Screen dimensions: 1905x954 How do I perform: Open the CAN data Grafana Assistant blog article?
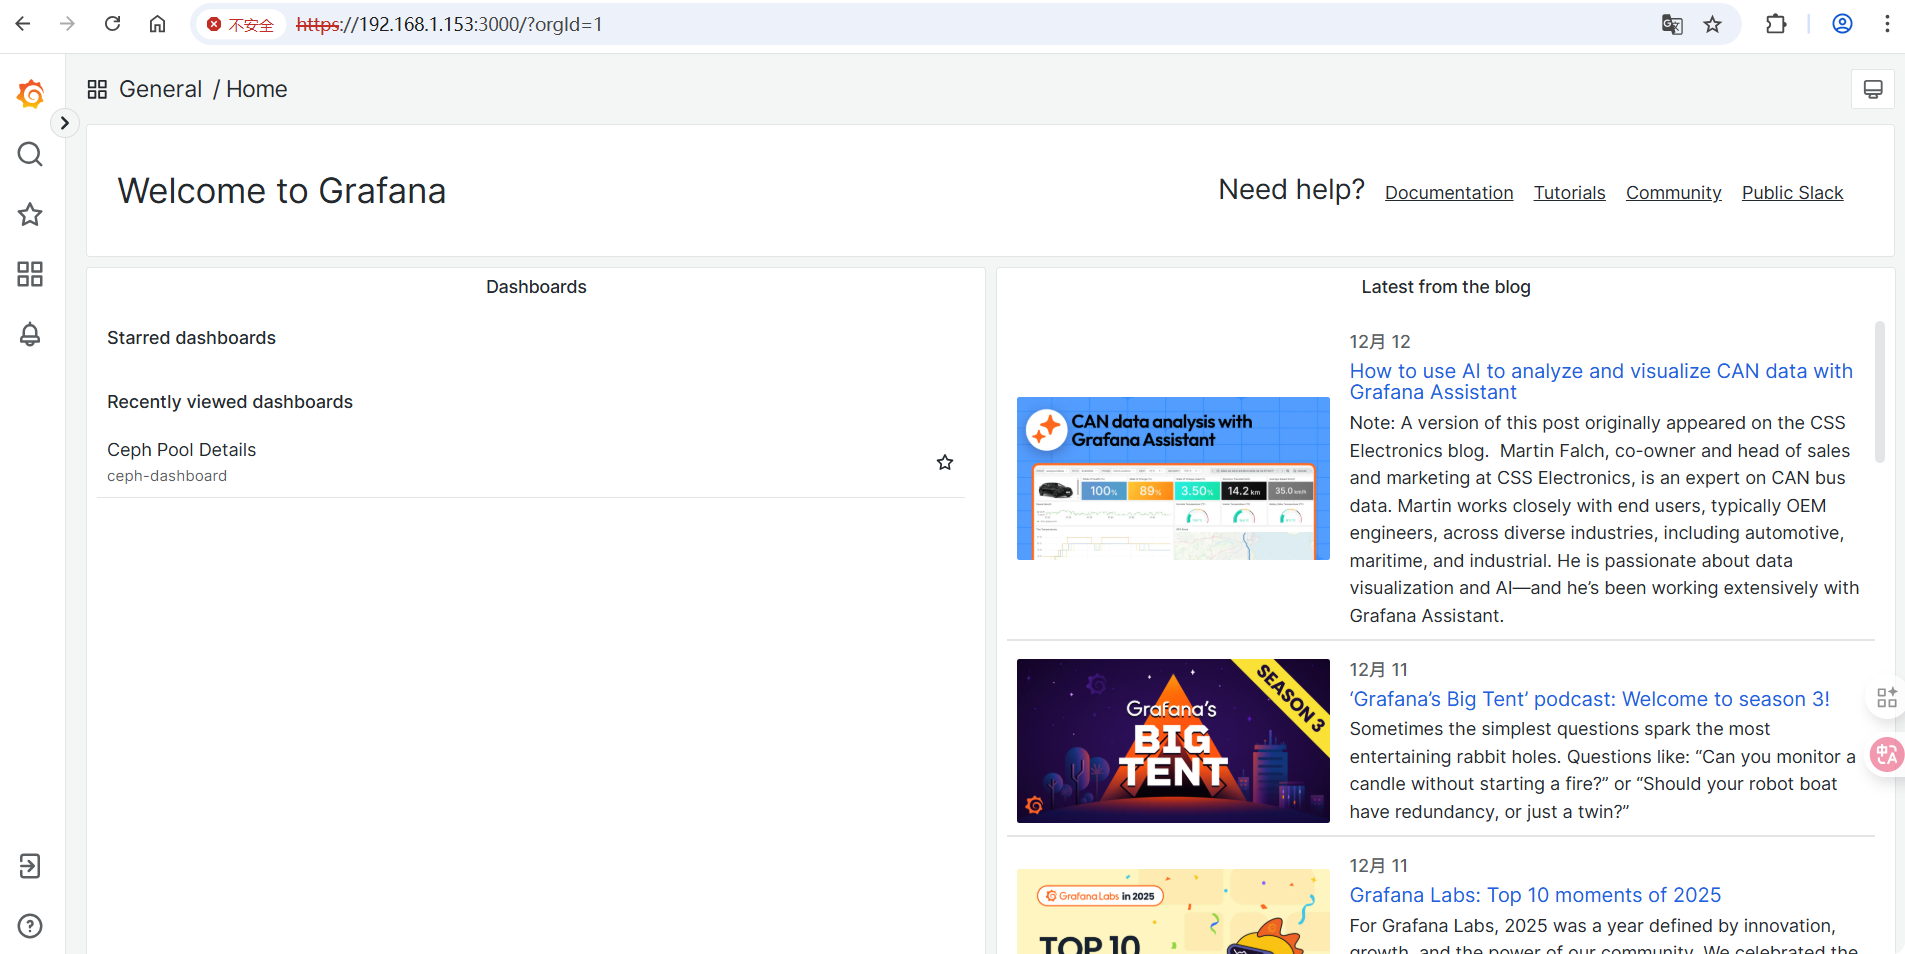(x=1601, y=381)
